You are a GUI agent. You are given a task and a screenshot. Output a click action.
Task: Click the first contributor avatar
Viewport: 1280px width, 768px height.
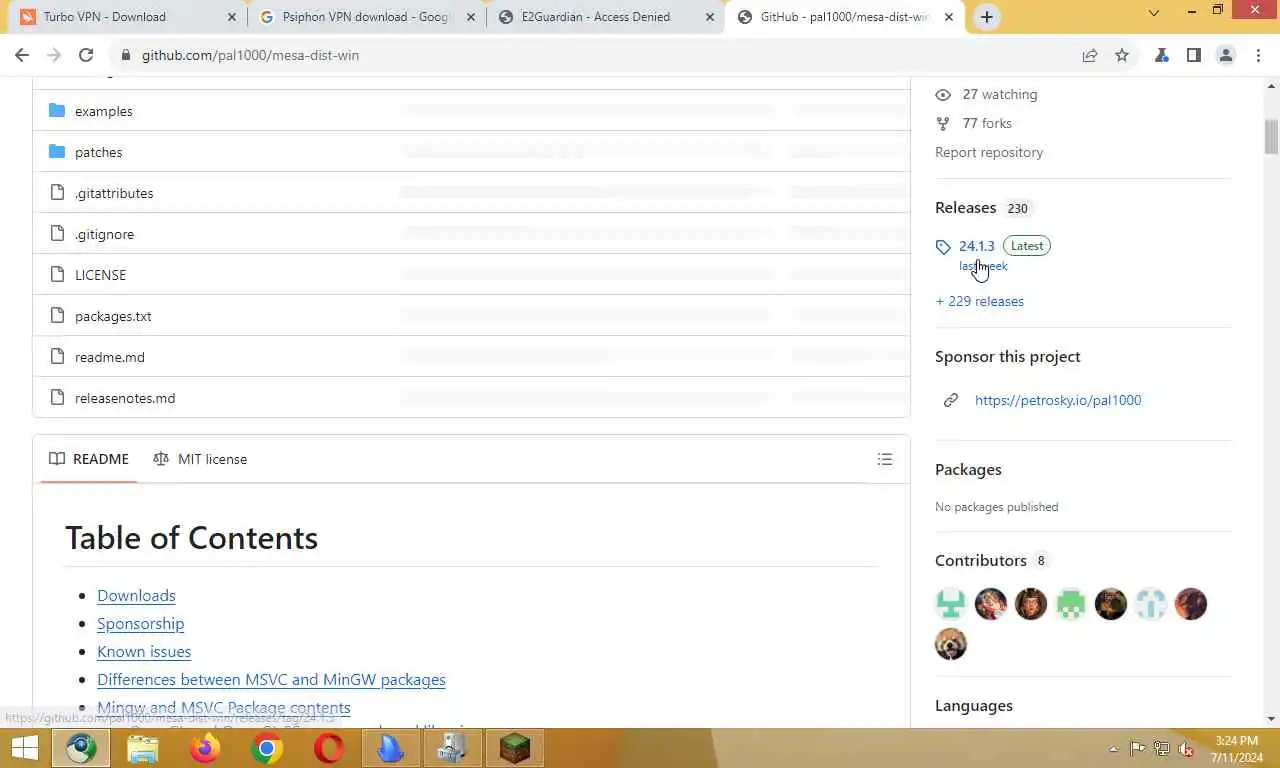click(951, 604)
